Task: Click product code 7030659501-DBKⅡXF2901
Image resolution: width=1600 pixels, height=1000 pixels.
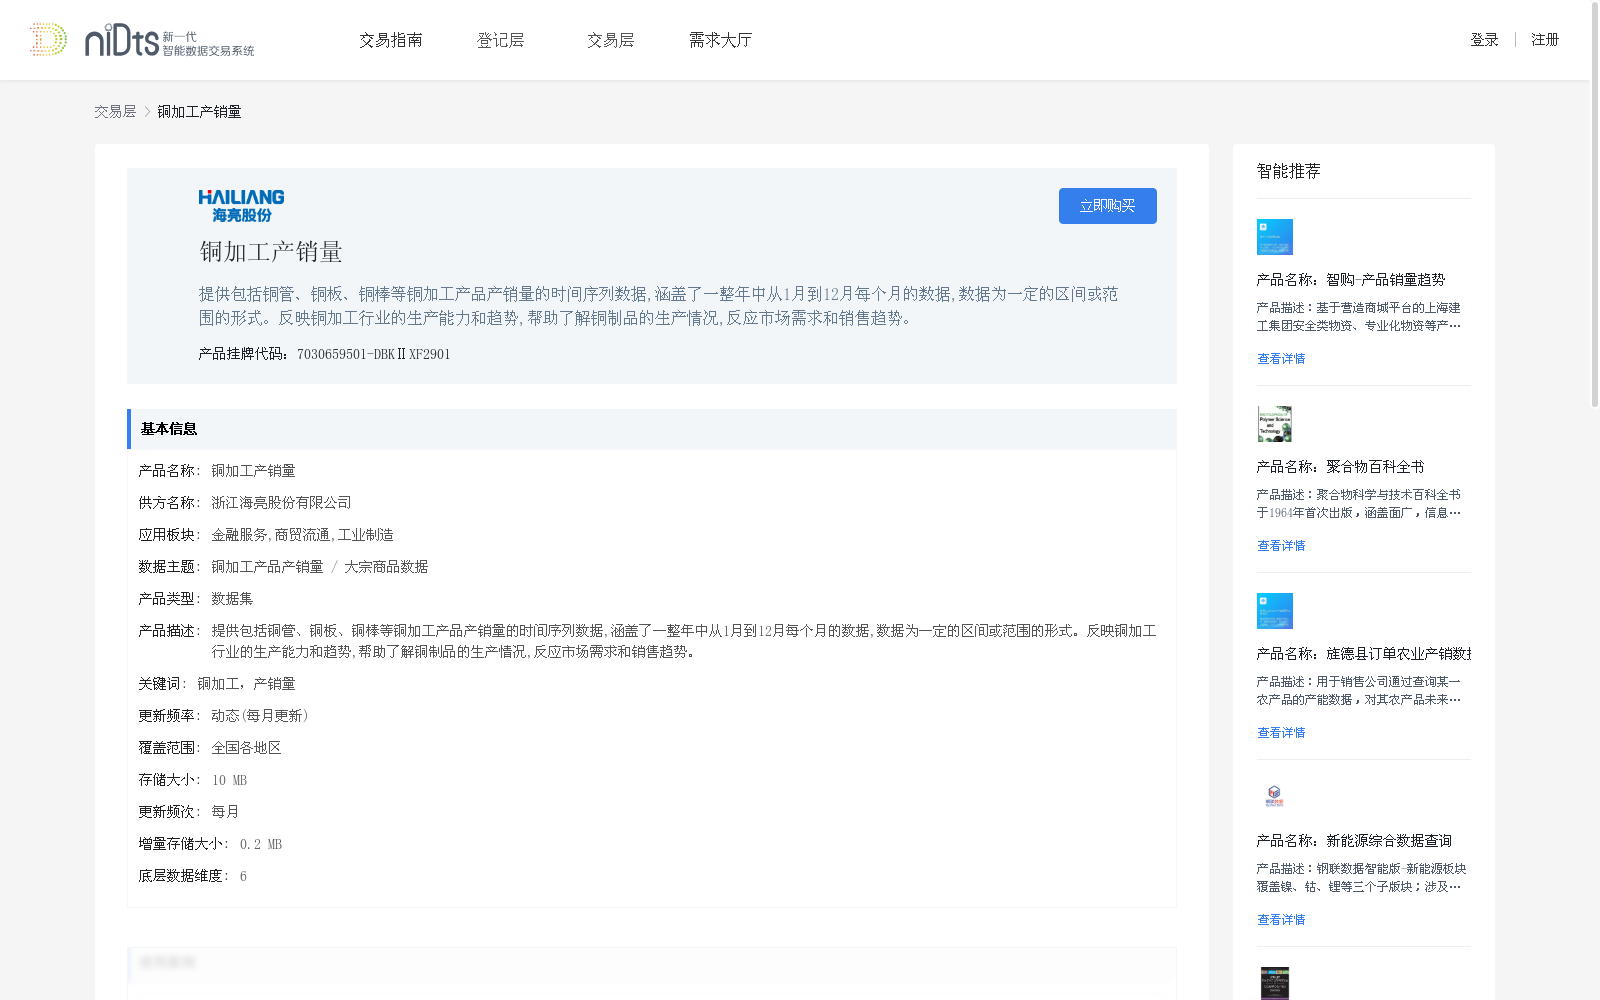Action: tap(374, 354)
